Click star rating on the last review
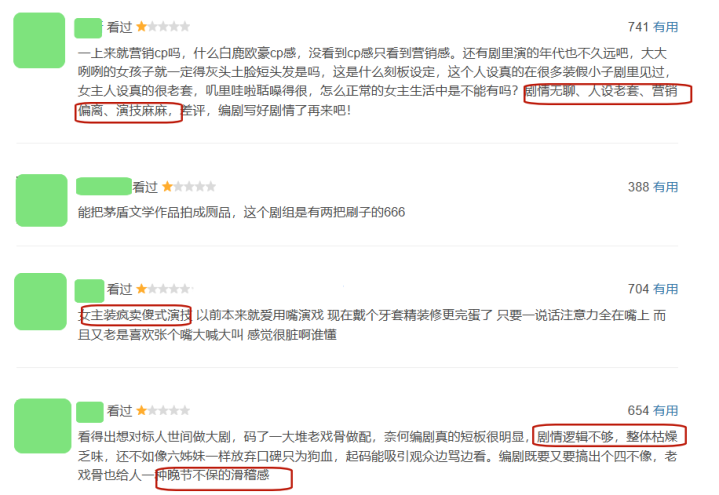 pos(163,411)
